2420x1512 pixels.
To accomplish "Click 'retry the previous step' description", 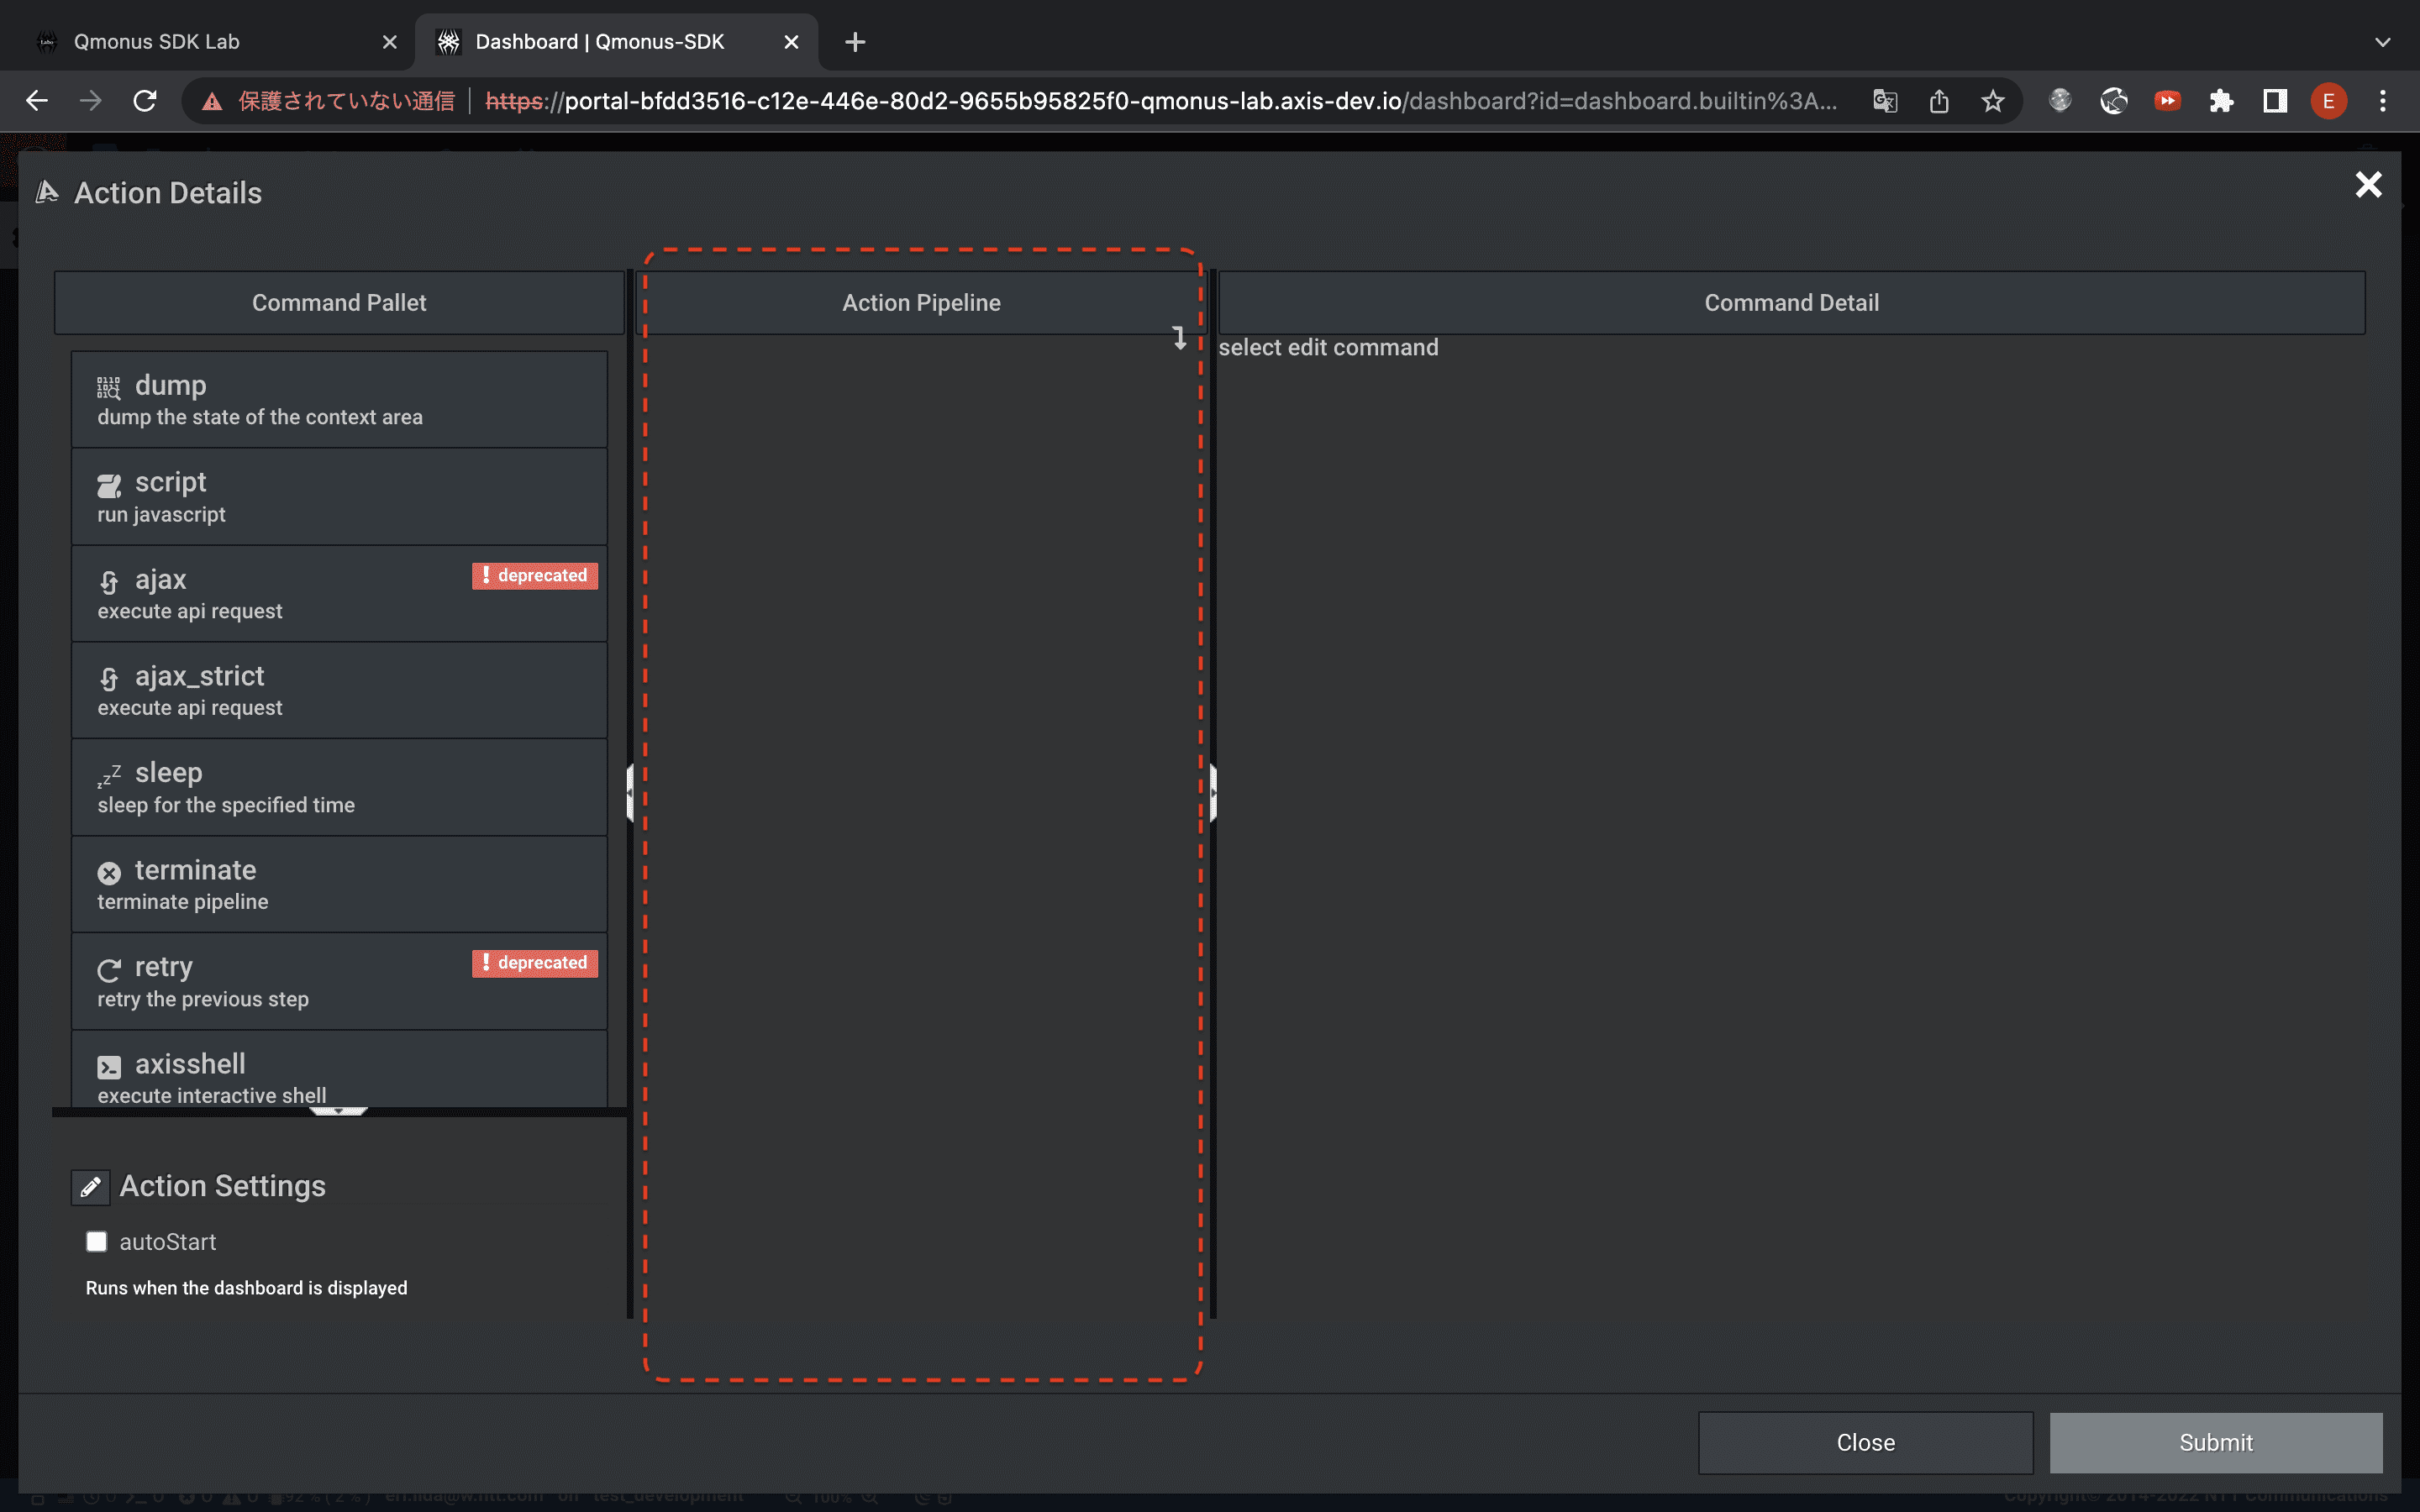I will coord(203,999).
